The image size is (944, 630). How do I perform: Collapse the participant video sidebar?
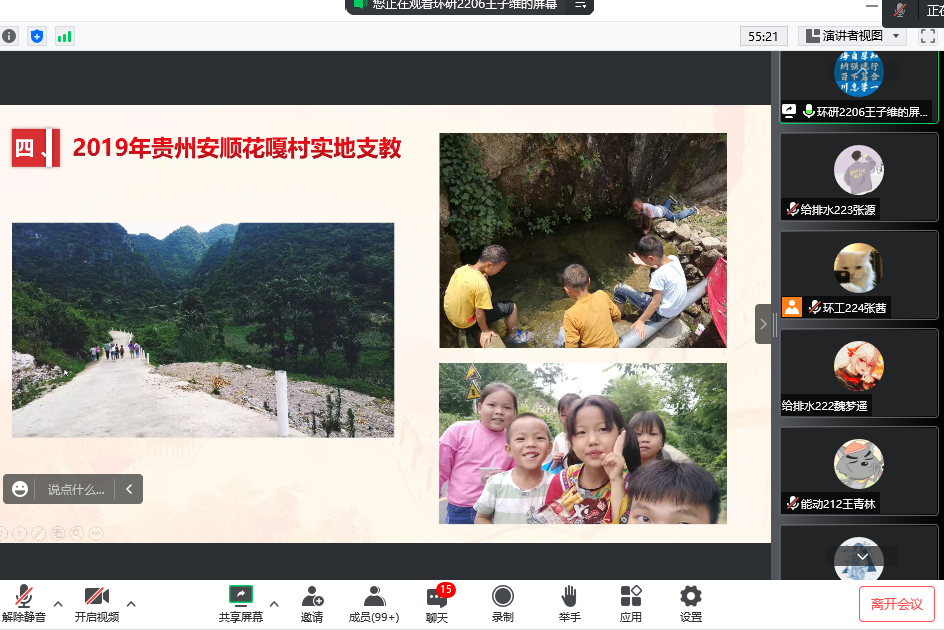[763, 324]
